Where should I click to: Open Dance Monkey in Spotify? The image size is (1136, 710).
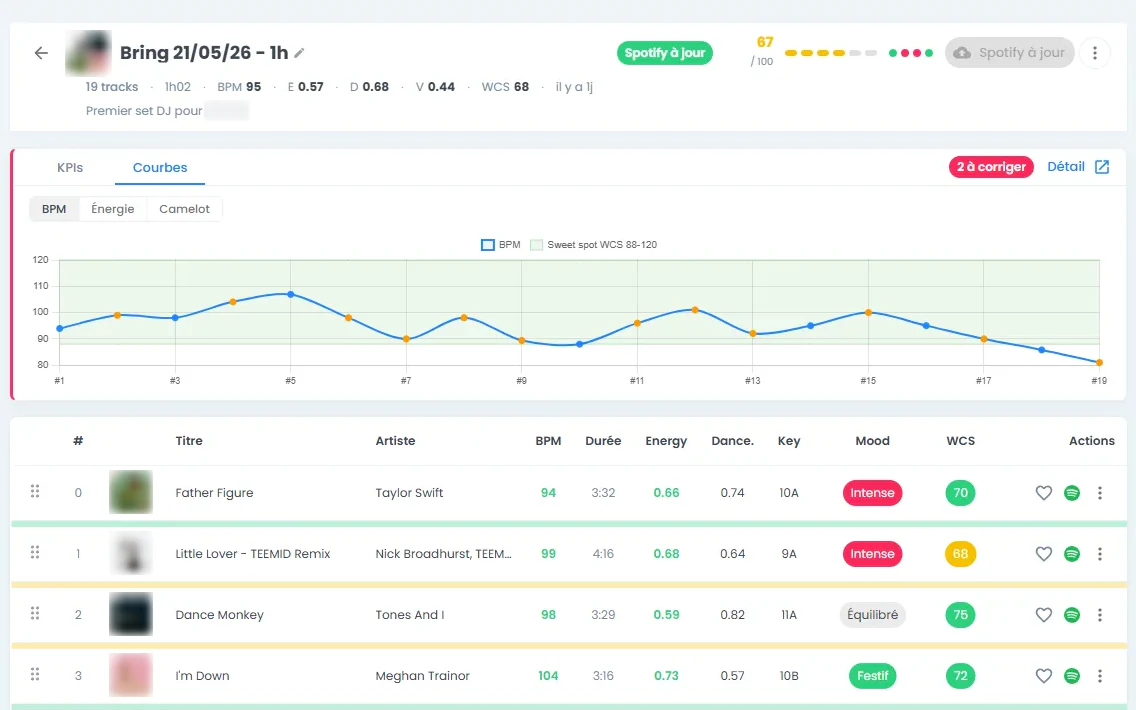click(x=1072, y=615)
